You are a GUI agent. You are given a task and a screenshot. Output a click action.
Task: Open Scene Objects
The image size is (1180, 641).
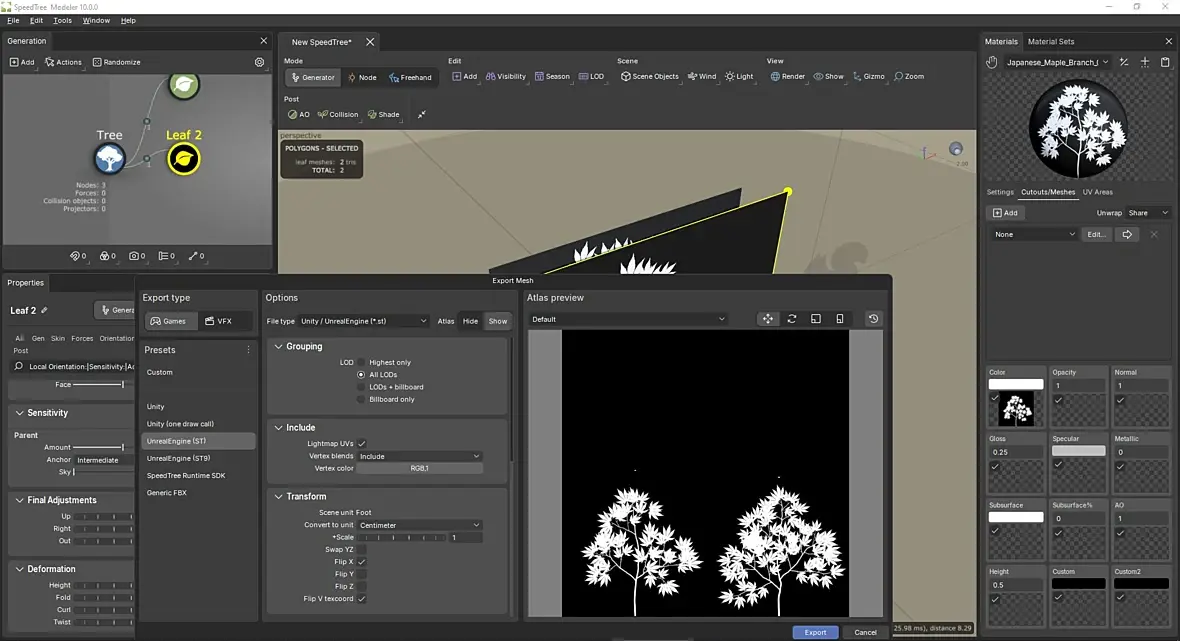point(649,77)
